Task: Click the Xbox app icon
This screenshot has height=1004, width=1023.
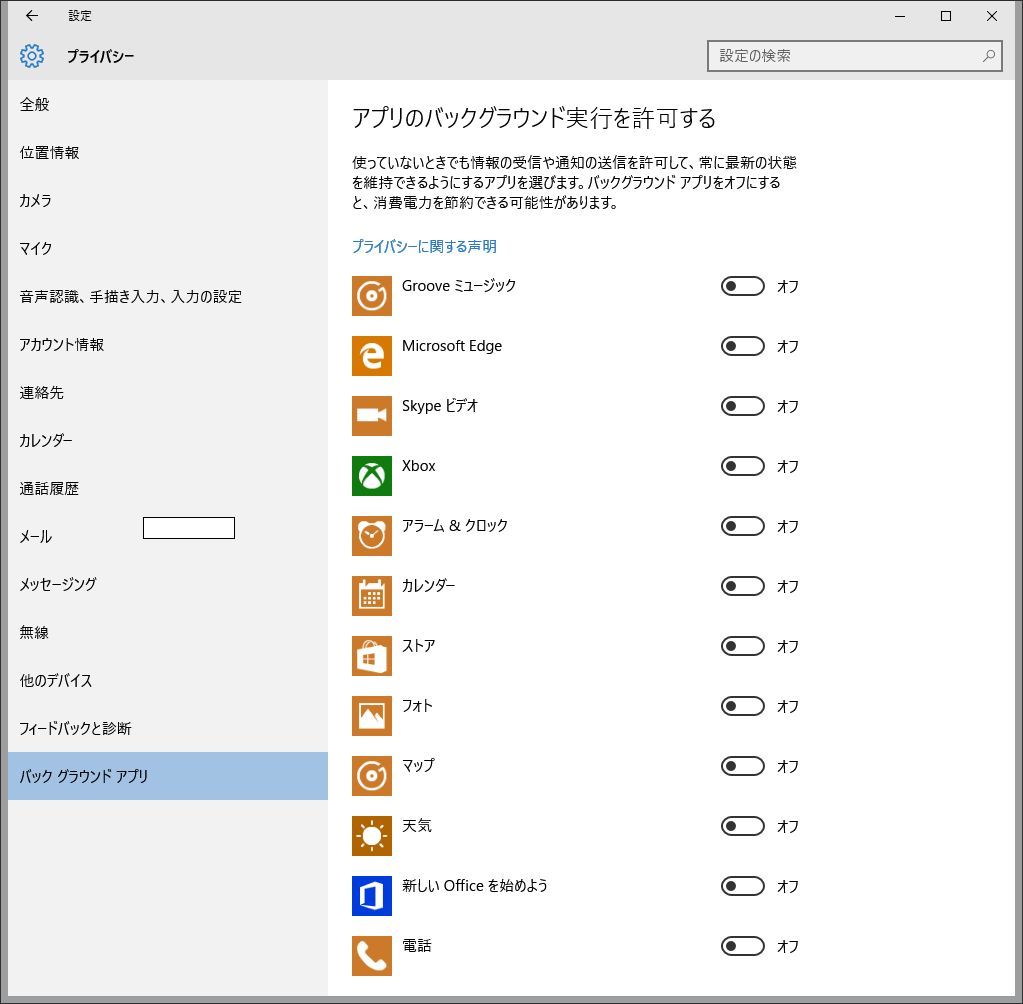Action: click(372, 476)
